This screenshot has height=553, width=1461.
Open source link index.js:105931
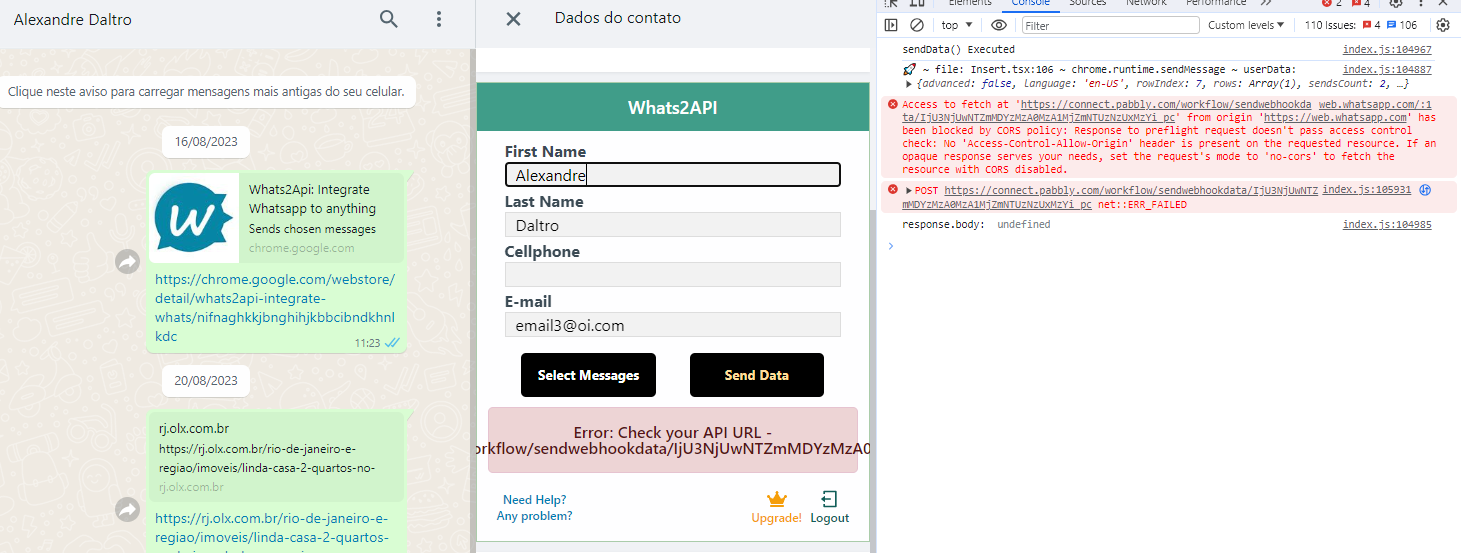(x=1366, y=189)
